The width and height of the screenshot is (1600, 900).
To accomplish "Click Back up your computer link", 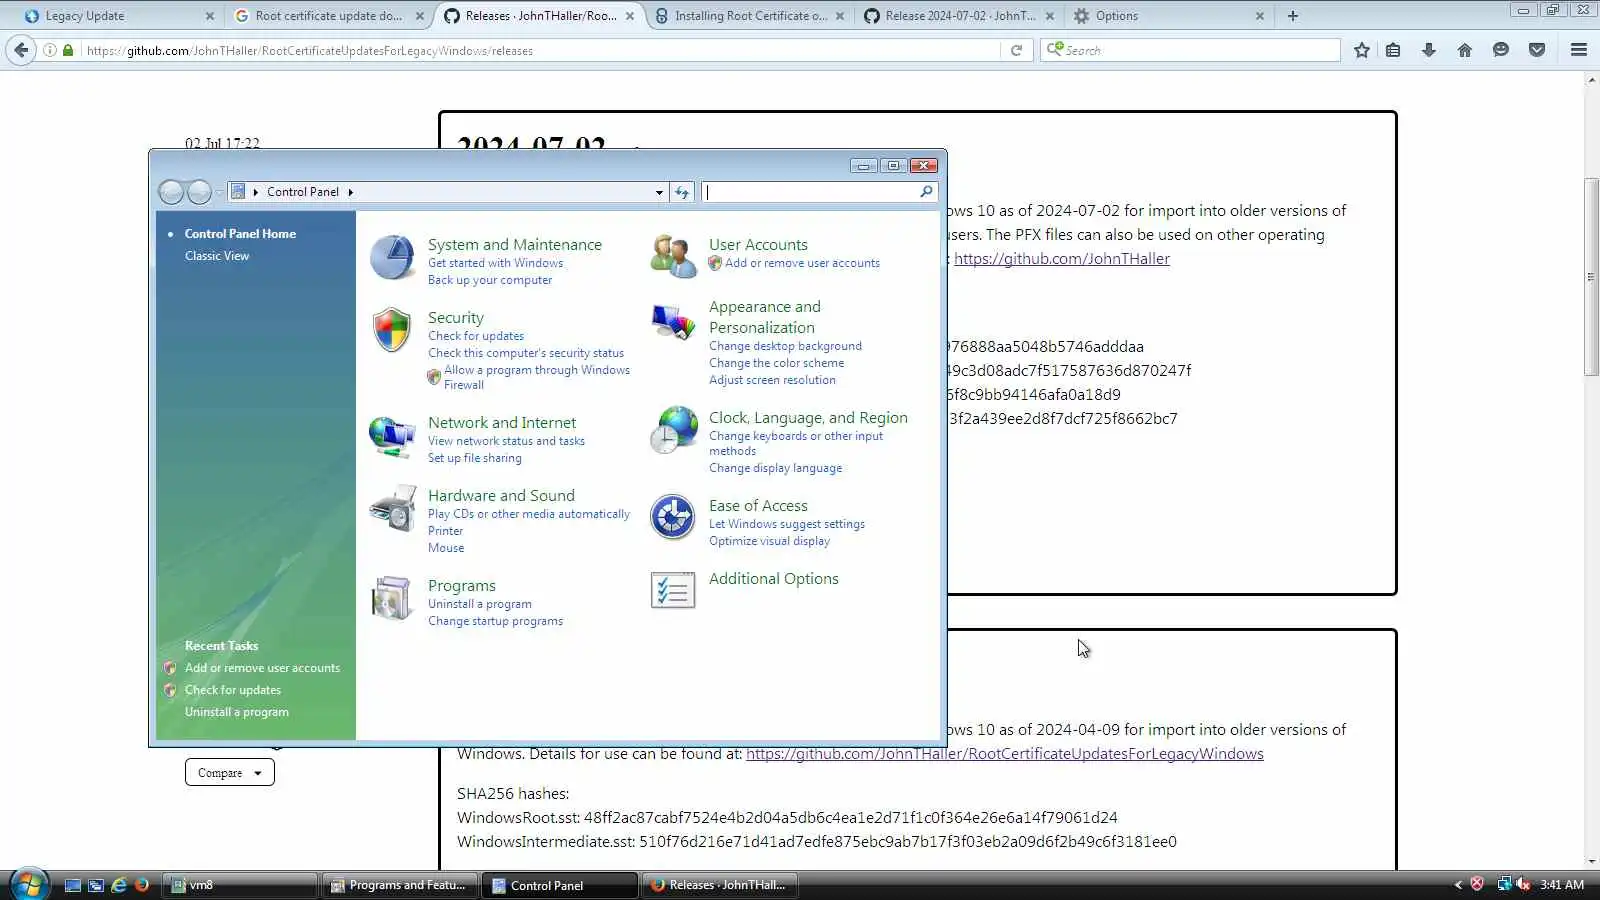I will tap(490, 280).
